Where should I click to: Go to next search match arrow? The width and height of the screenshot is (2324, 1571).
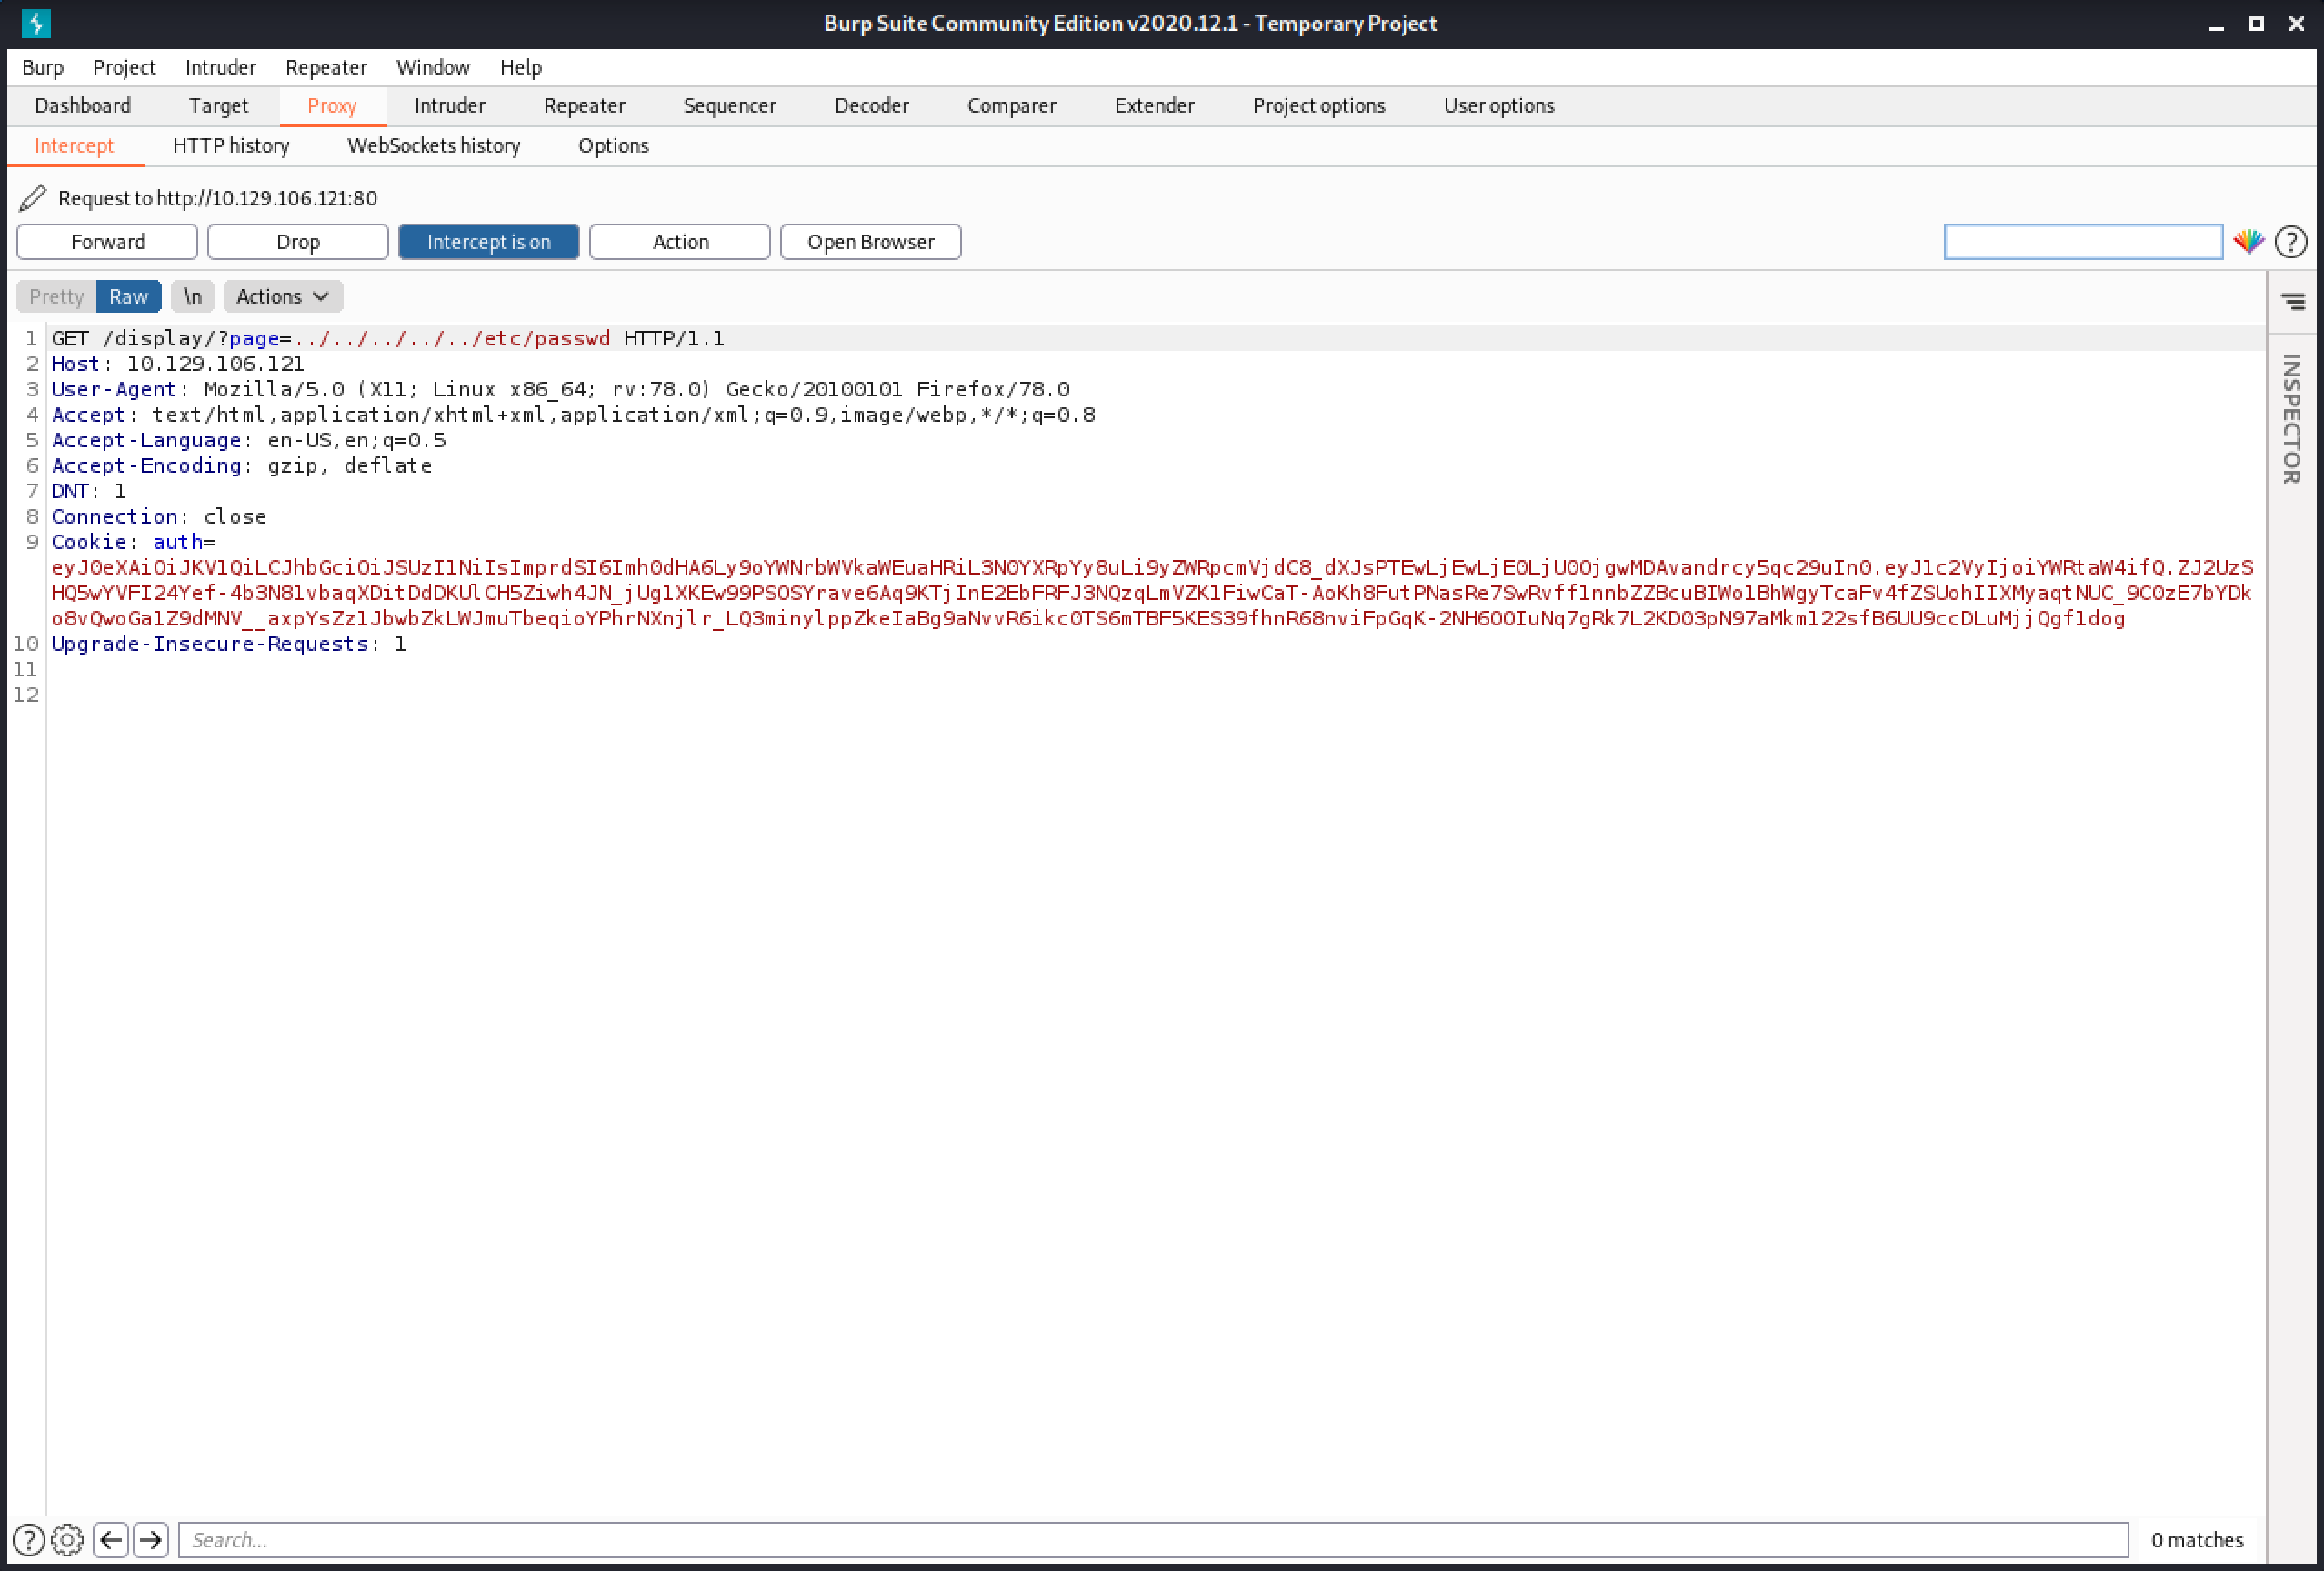click(x=151, y=1540)
